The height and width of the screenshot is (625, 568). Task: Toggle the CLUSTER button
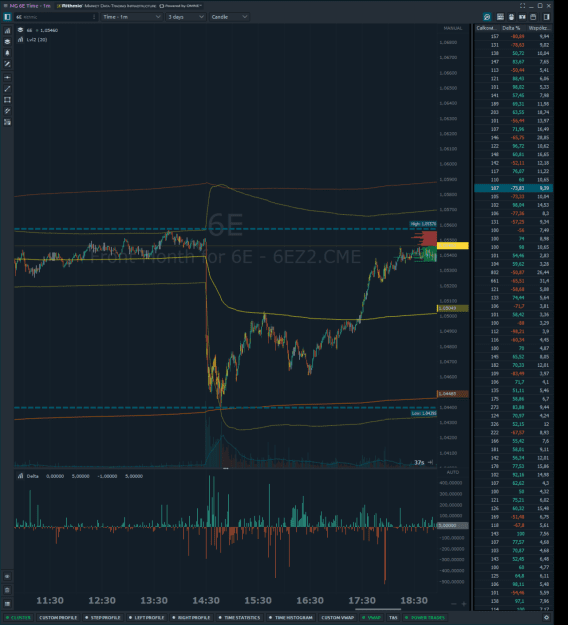(18, 617)
